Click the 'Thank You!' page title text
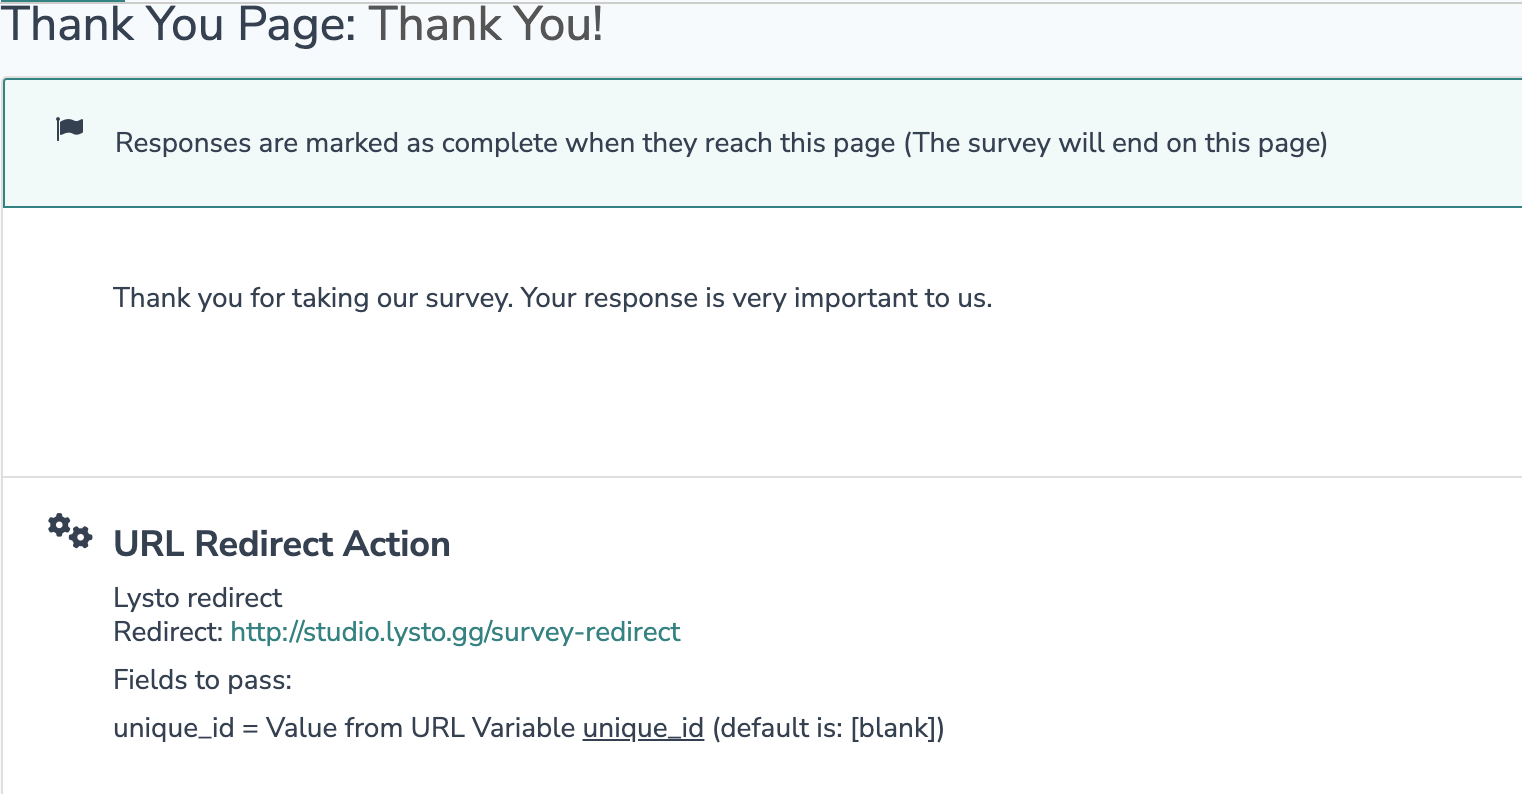The width and height of the screenshot is (1522, 794). point(487,24)
